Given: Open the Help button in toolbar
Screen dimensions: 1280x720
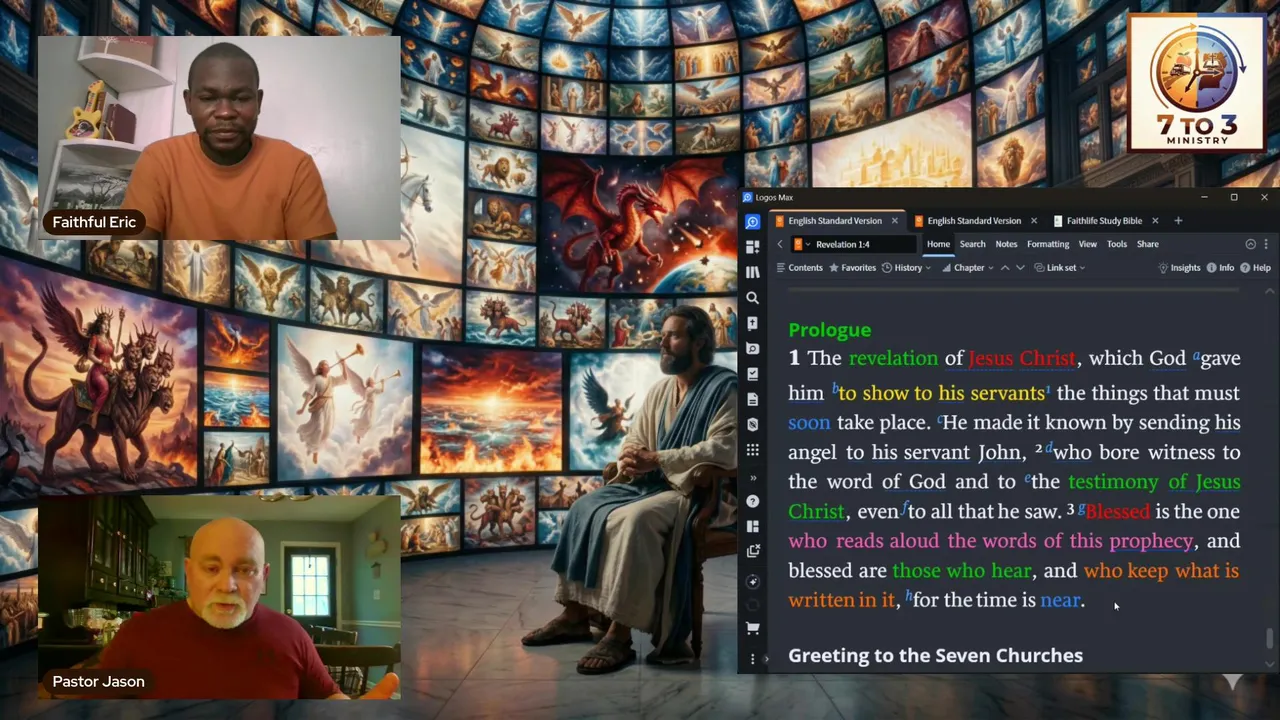Looking at the screenshot, I should [1255, 268].
